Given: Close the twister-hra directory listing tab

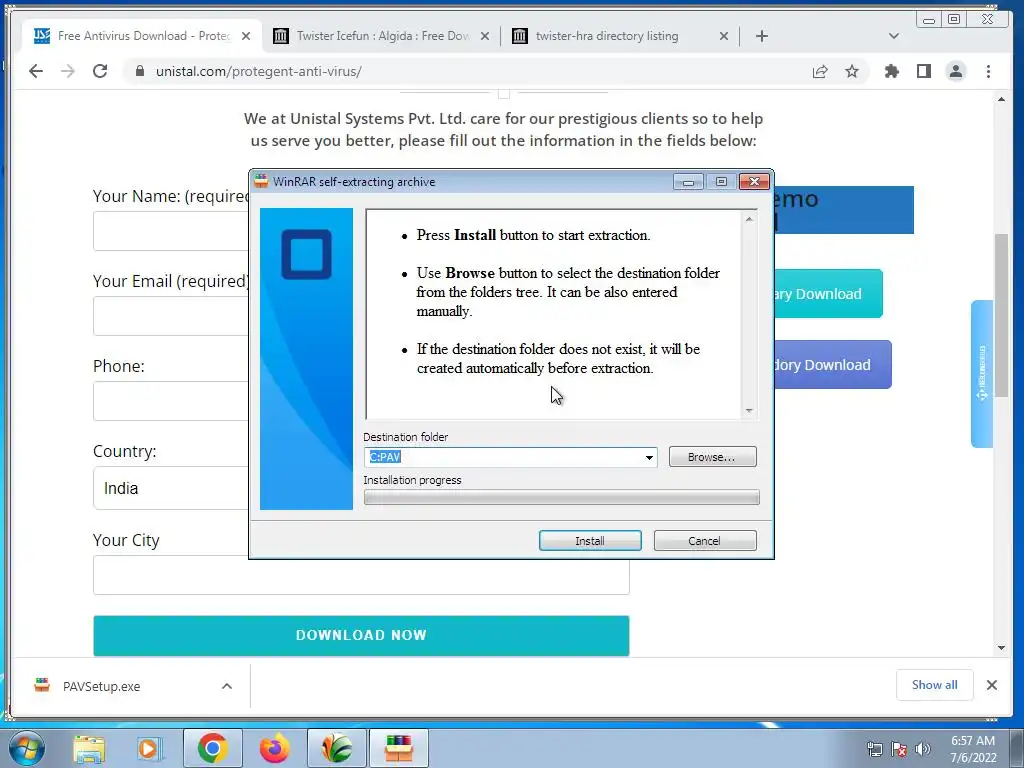Looking at the screenshot, I should click(x=724, y=37).
